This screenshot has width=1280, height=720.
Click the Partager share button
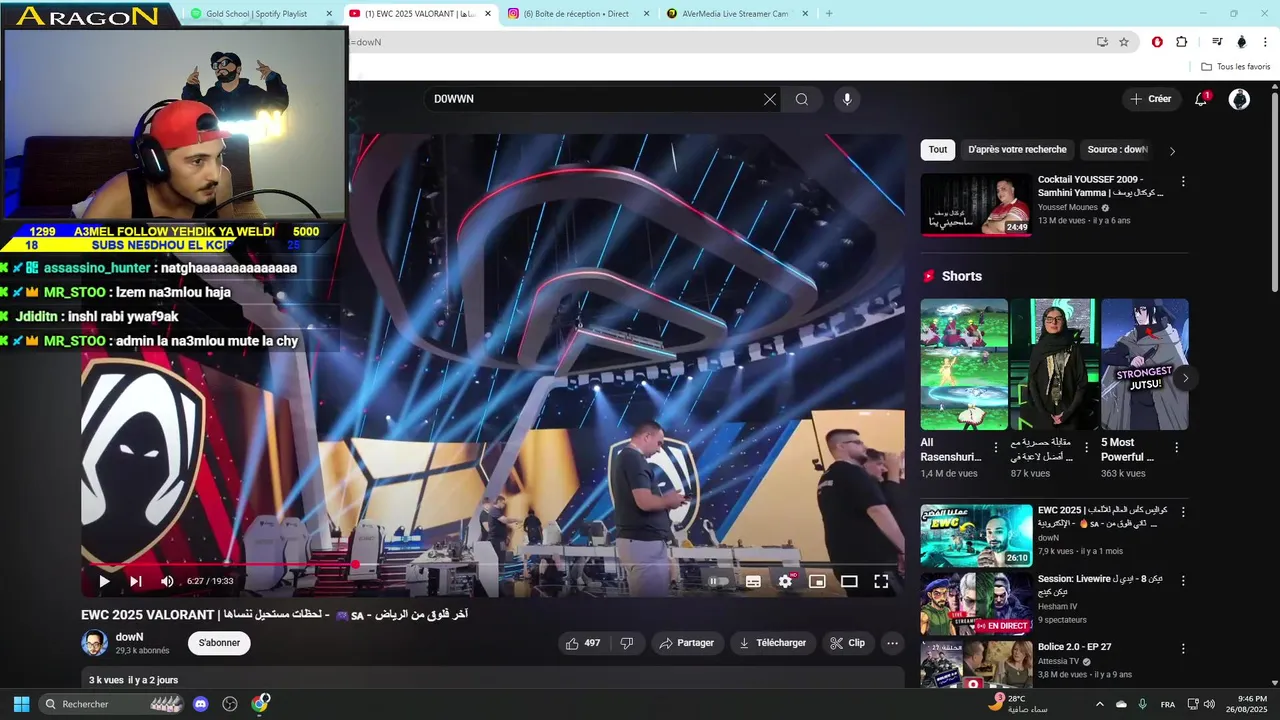[686, 643]
